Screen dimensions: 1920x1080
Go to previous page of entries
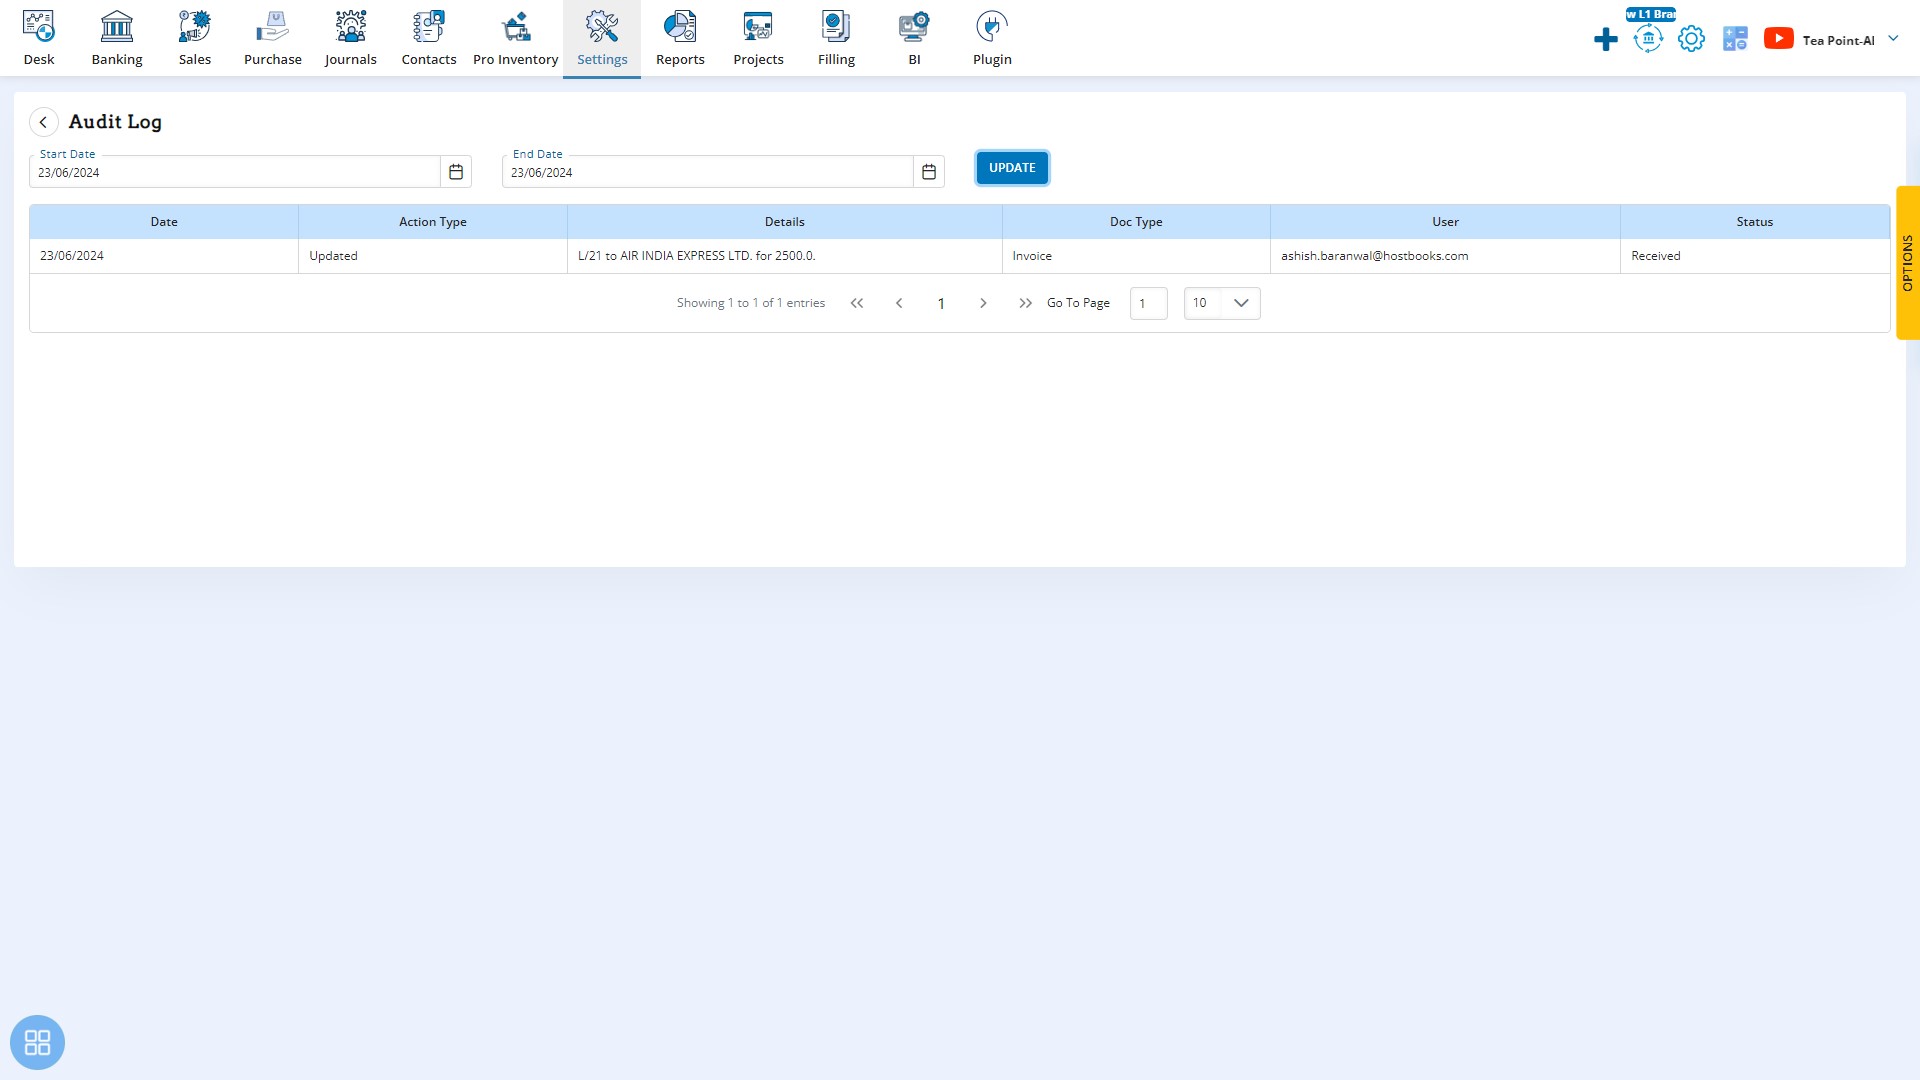pyautogui.click(x=899, y=303)
